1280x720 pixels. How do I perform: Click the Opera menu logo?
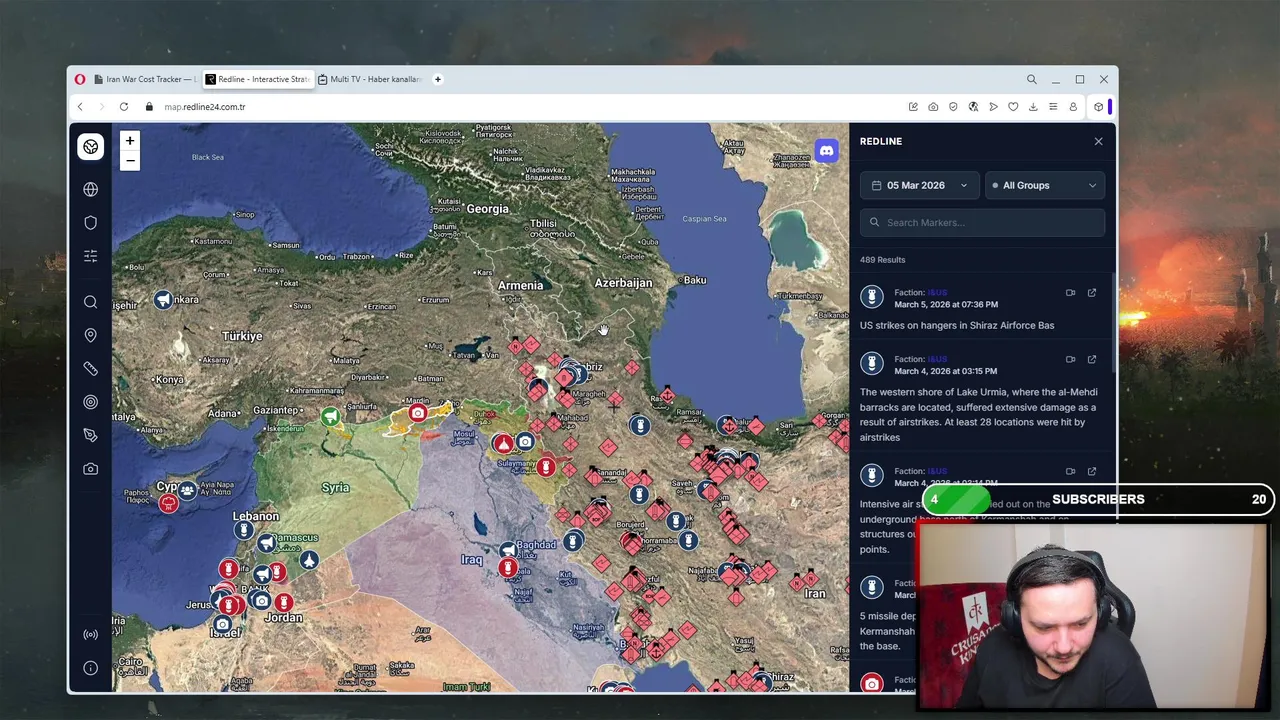coord(80,79)
